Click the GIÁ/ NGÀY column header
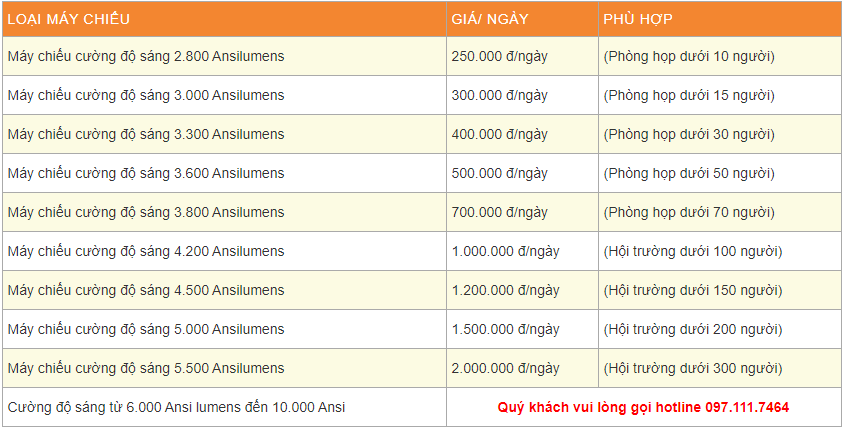The height and width of the screenshot is (429, 845). (492, 19)
